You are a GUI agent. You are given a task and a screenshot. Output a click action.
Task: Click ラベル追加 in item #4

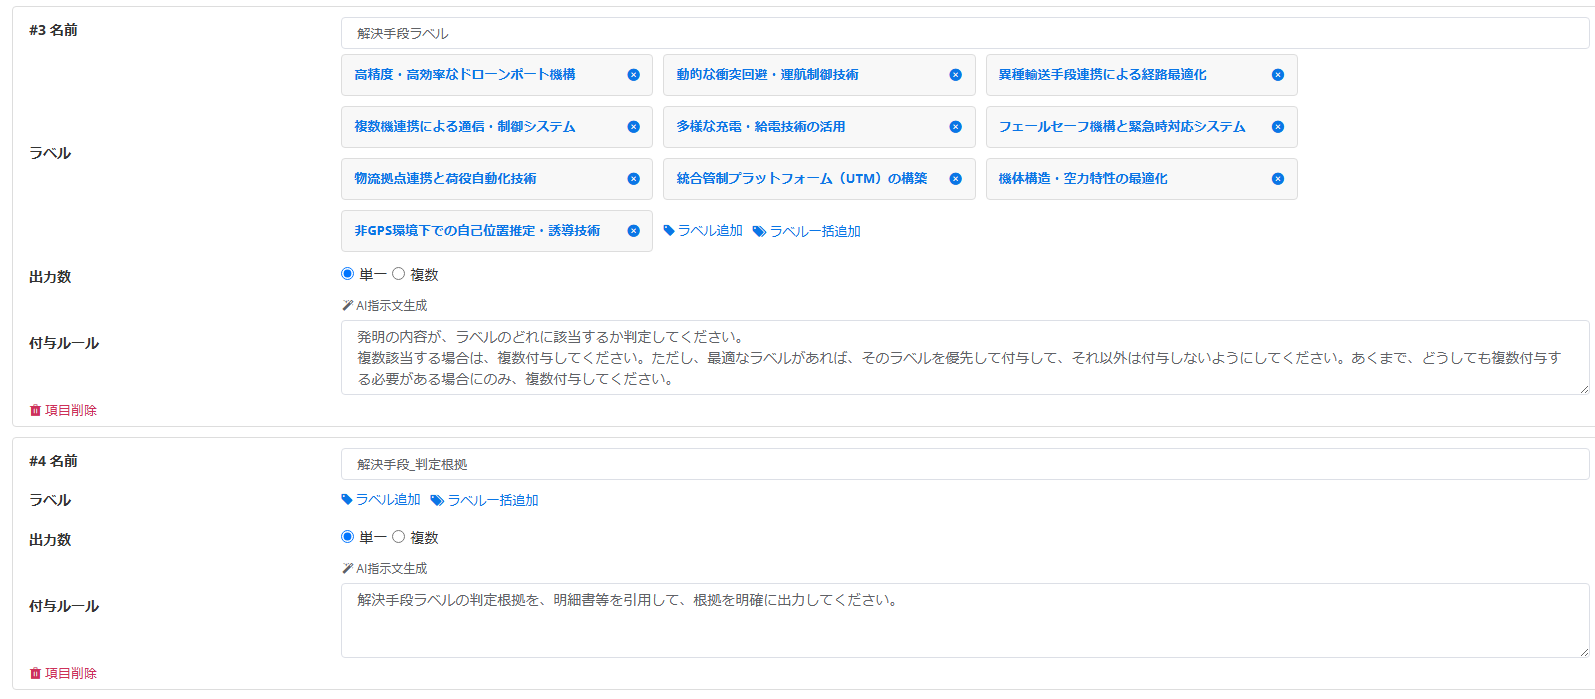point(381,500)
